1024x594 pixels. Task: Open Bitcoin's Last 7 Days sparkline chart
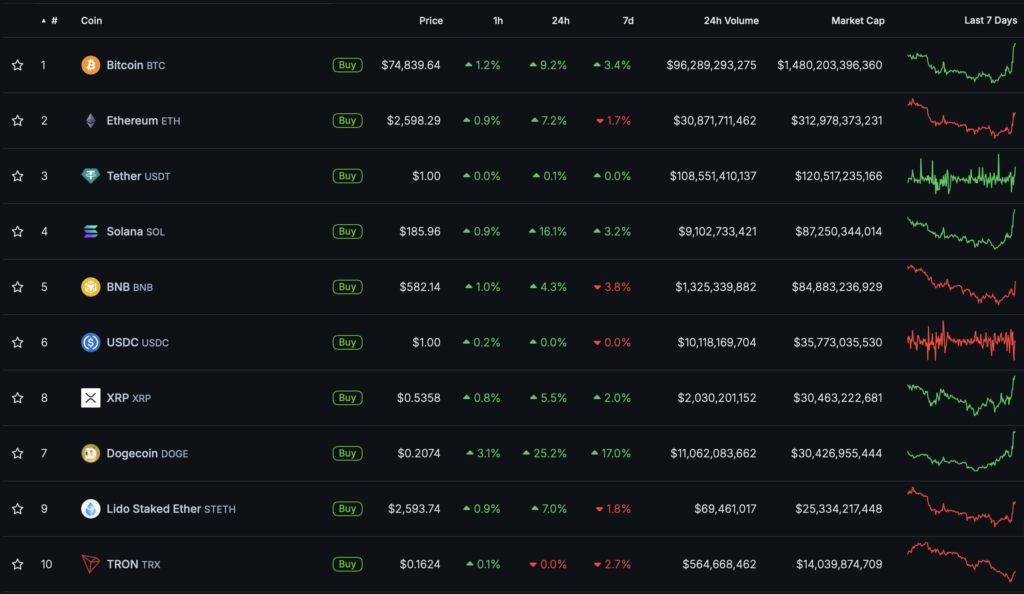961,63
